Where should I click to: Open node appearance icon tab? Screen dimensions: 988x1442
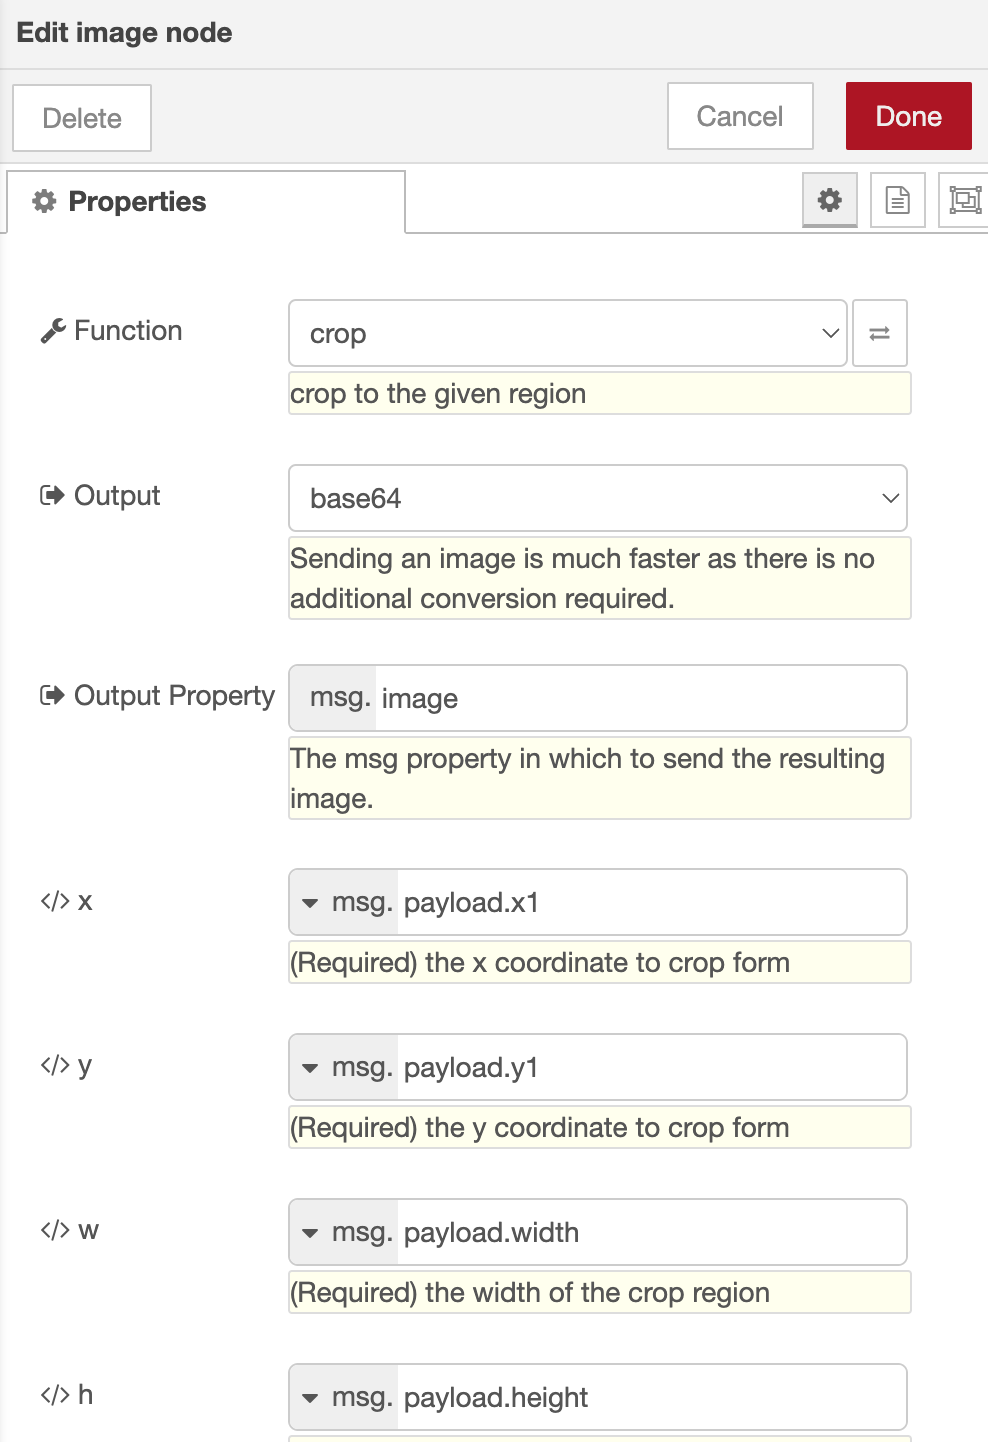[964, 200]
